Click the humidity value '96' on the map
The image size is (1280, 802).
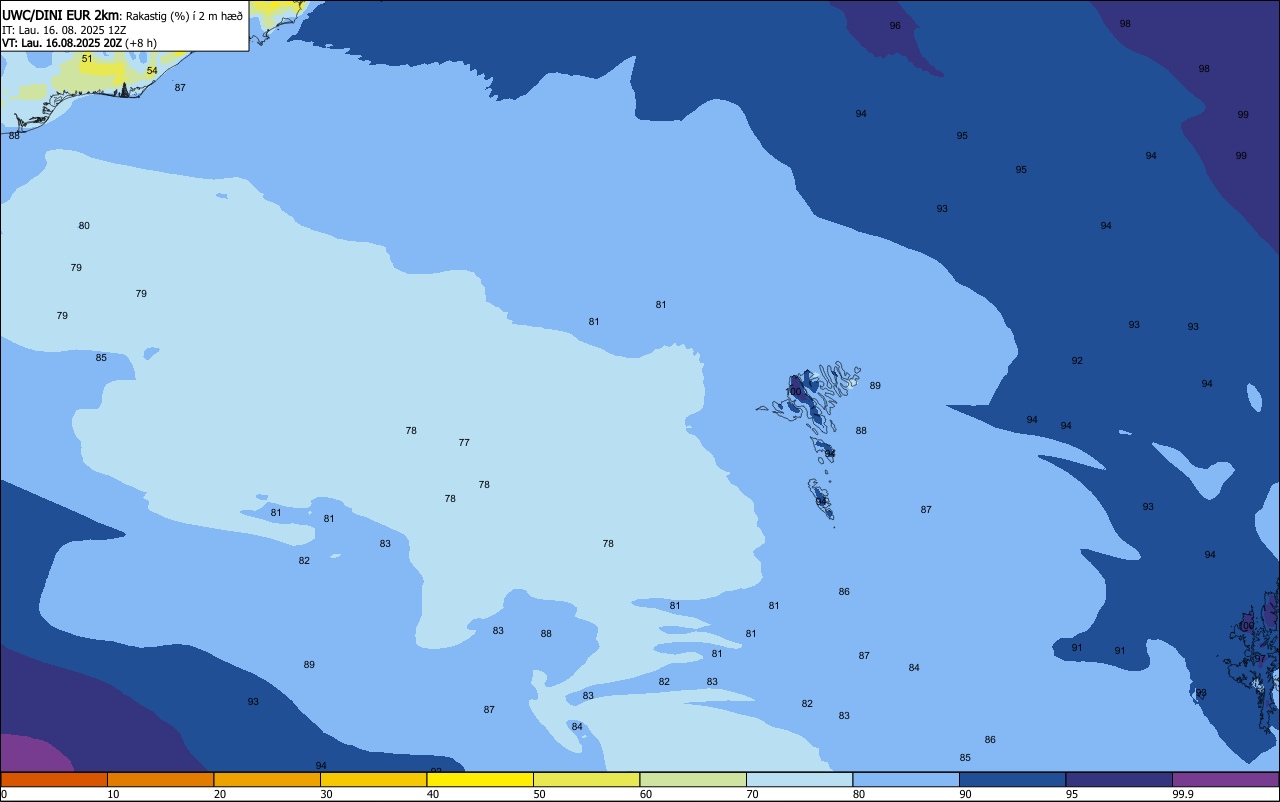point(895,26)
